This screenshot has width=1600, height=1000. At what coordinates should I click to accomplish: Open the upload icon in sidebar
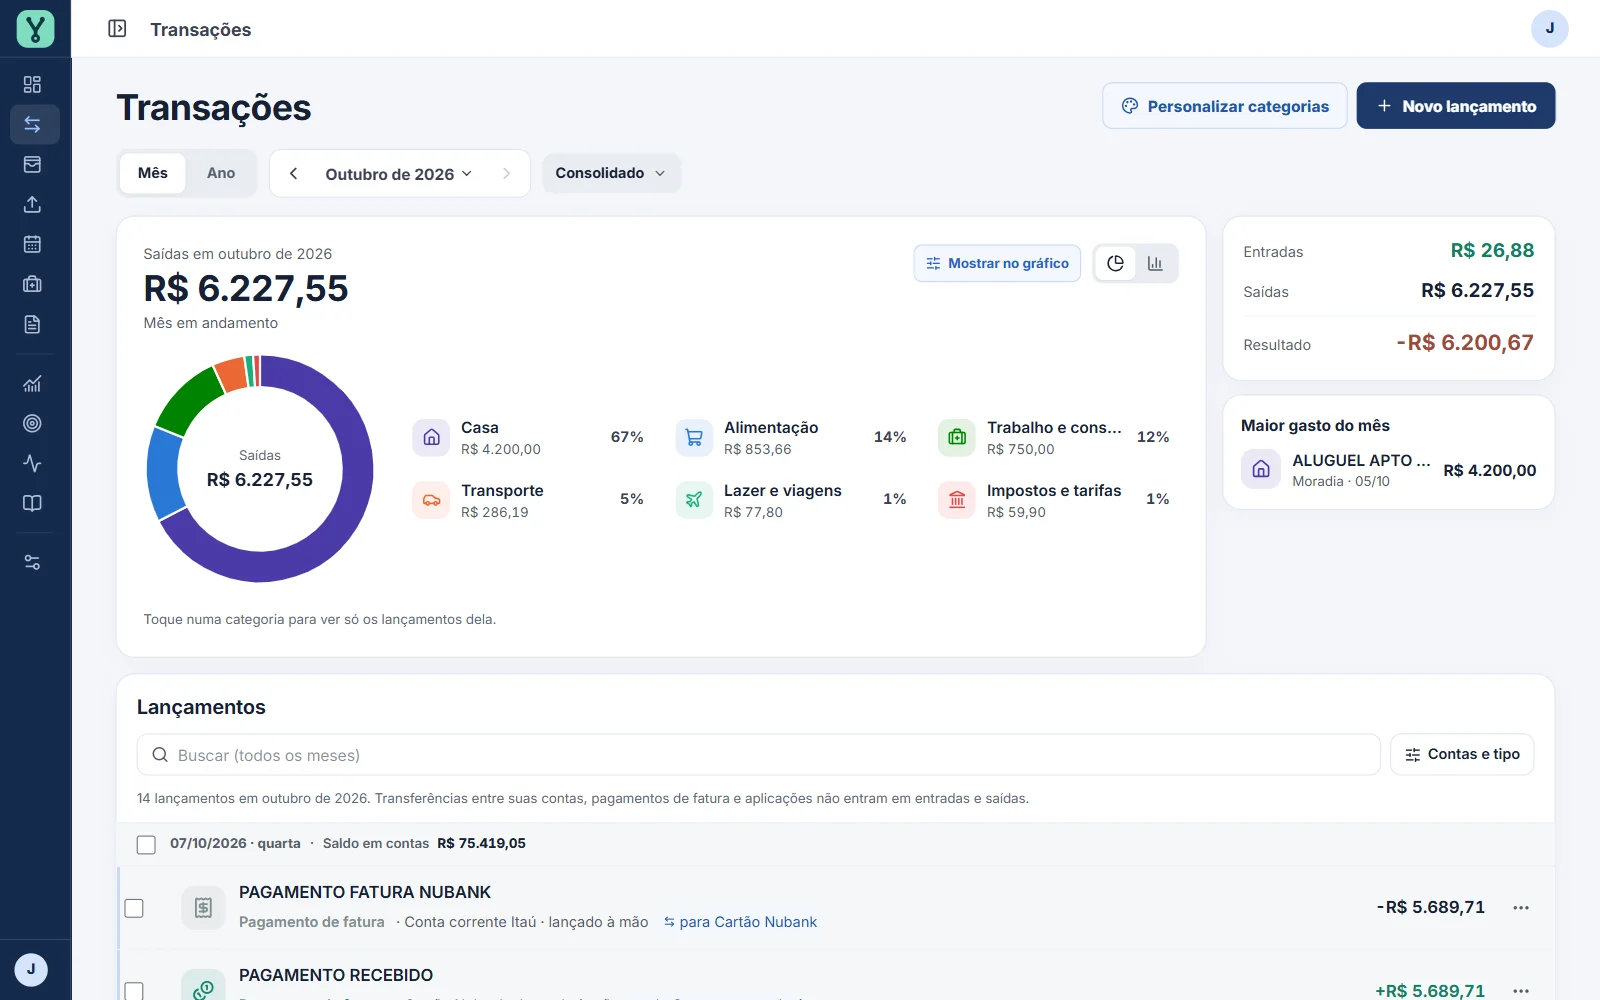pyautogui.click(x=32, y=205)
